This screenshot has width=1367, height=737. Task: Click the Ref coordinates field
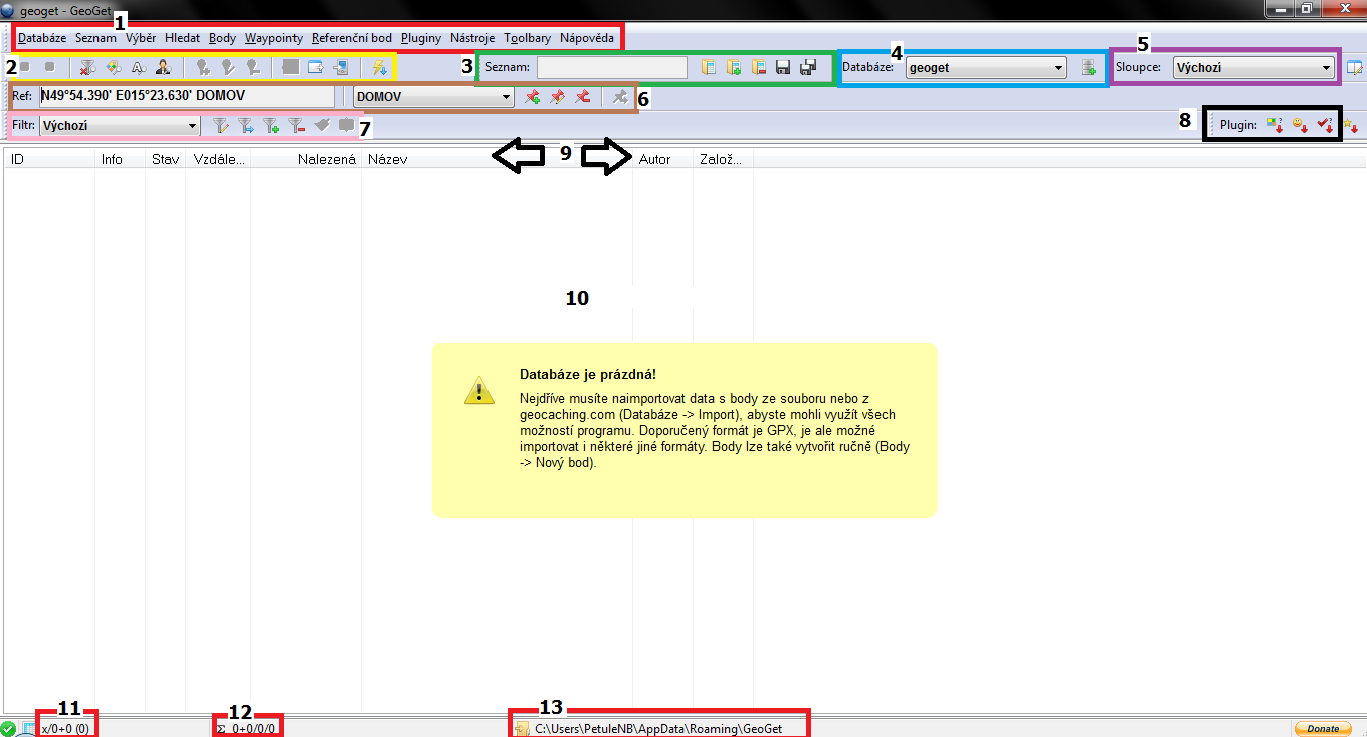[186, 96]
